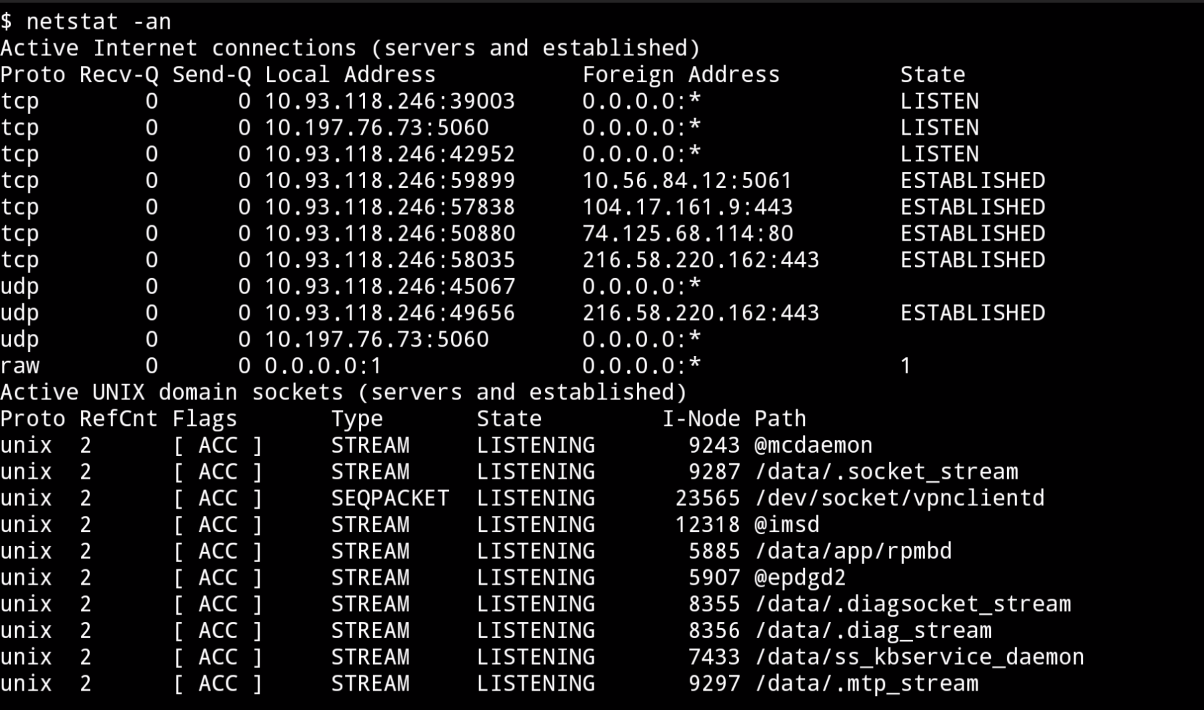Screen dimensions: 1204x710
Task: Select foreign address 10.56.84.12:5061
Action: tap(687, 181)
